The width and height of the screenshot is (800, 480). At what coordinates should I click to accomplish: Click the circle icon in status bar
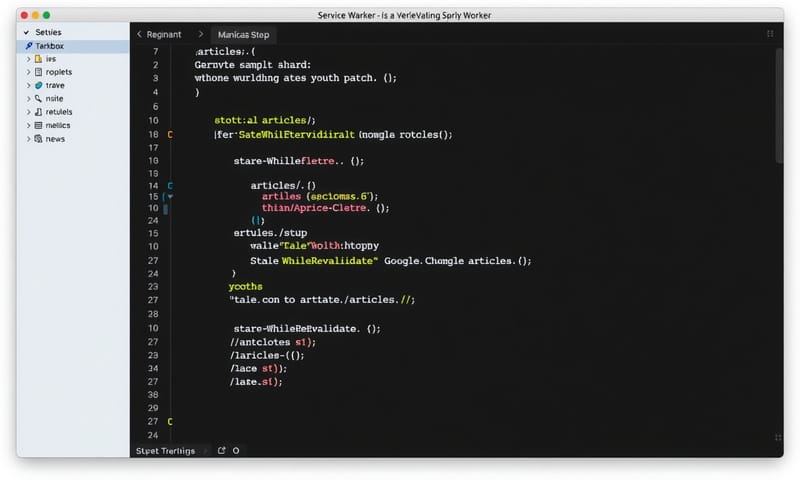tap(236, 450)
